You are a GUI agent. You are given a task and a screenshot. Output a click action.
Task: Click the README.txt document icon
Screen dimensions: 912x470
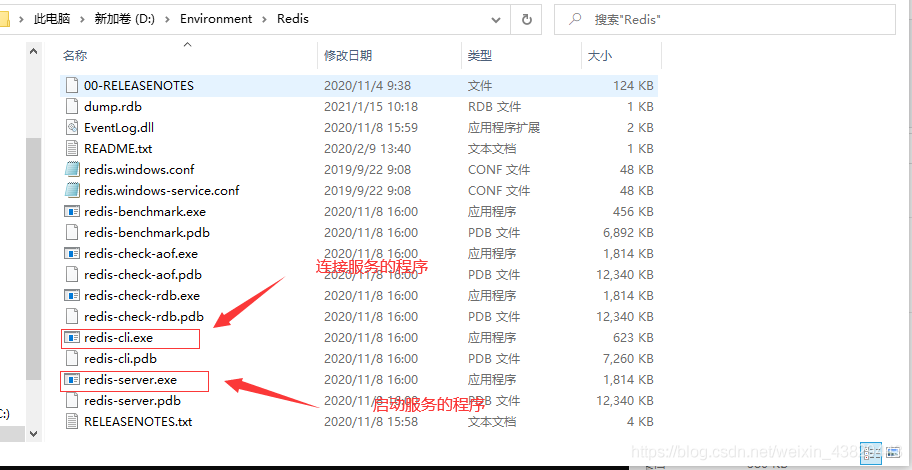(x=72, y=148)
